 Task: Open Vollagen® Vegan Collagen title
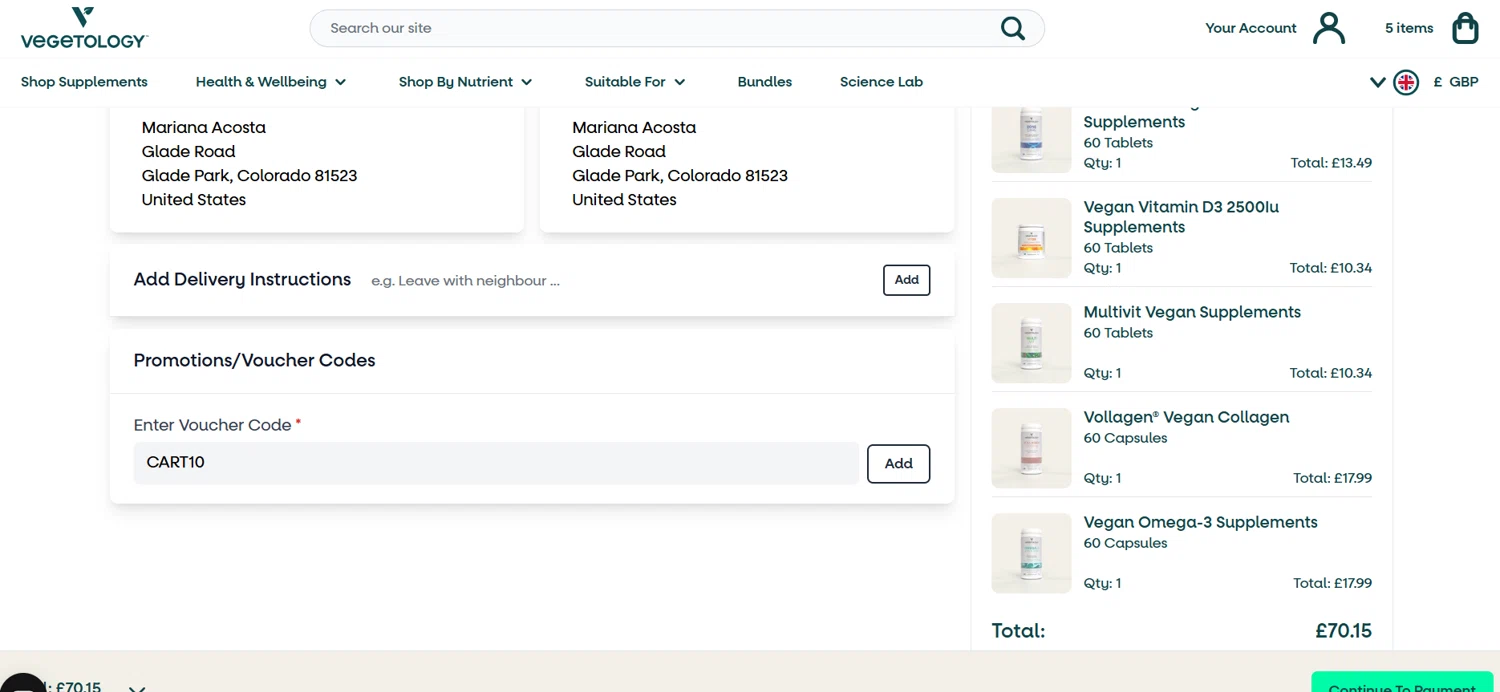[1186, 417]
